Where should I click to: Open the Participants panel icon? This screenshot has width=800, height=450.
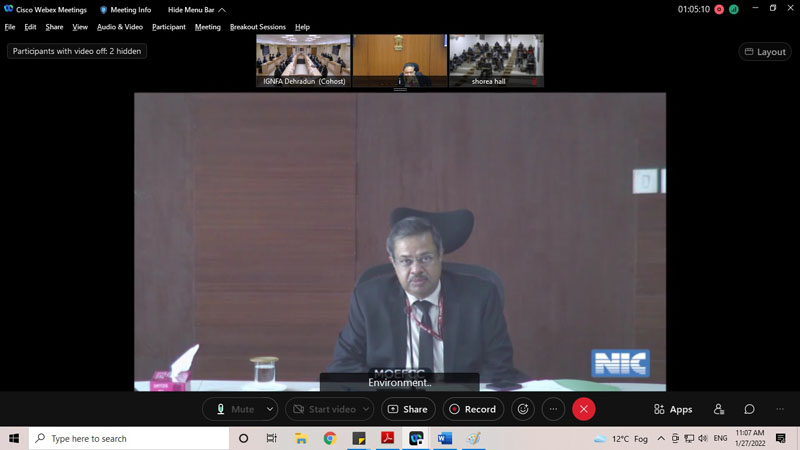(x=718, y=409)
